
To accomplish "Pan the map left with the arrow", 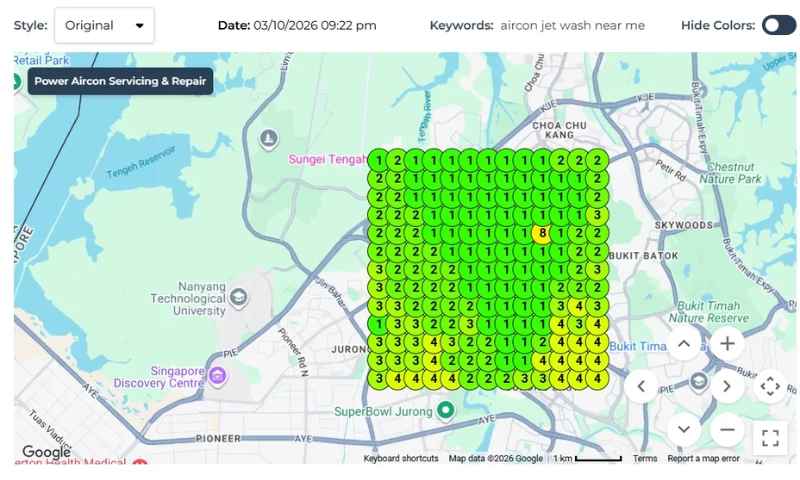I will click(641, 387).
